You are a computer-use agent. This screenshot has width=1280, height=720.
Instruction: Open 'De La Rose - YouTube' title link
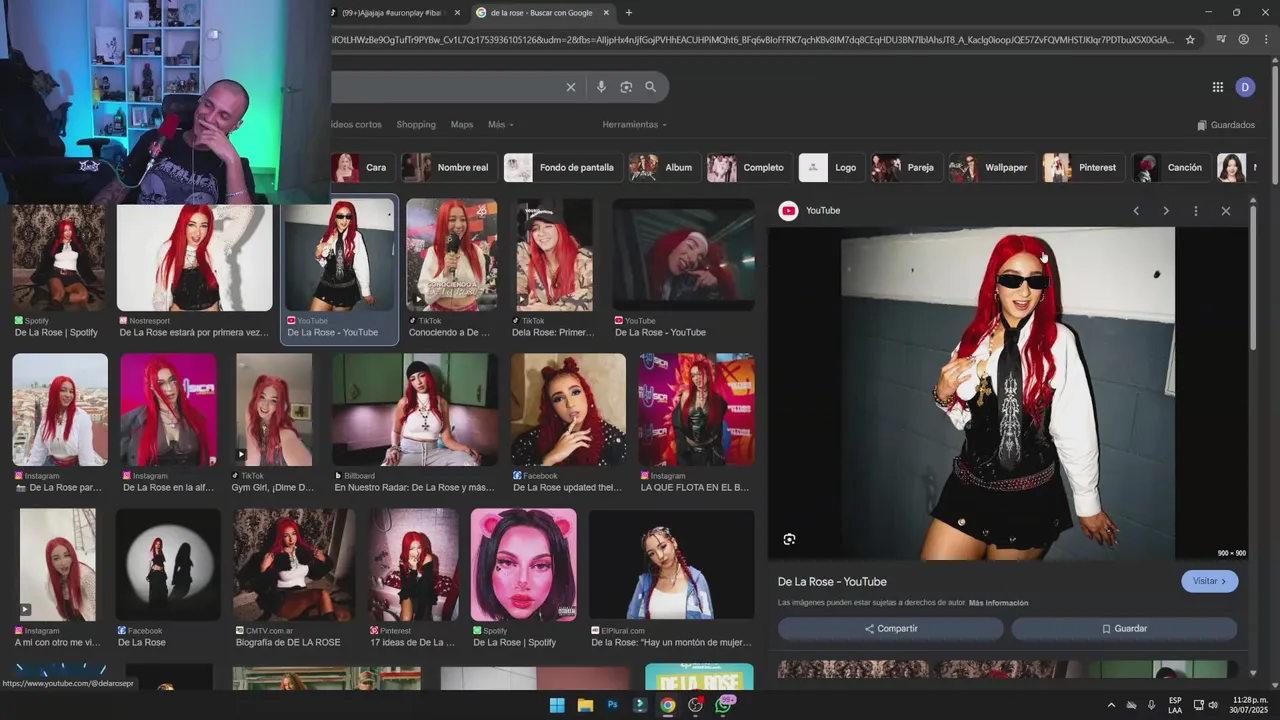(832, 582)
